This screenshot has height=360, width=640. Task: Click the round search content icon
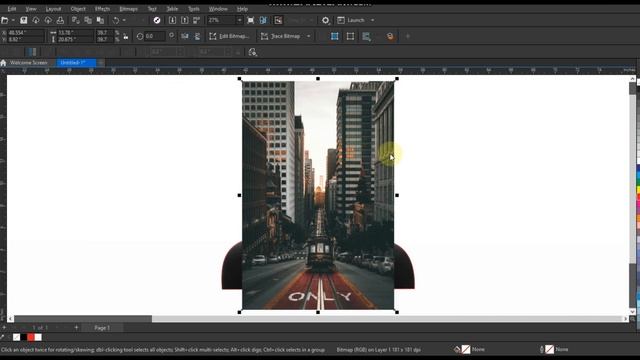157,20
